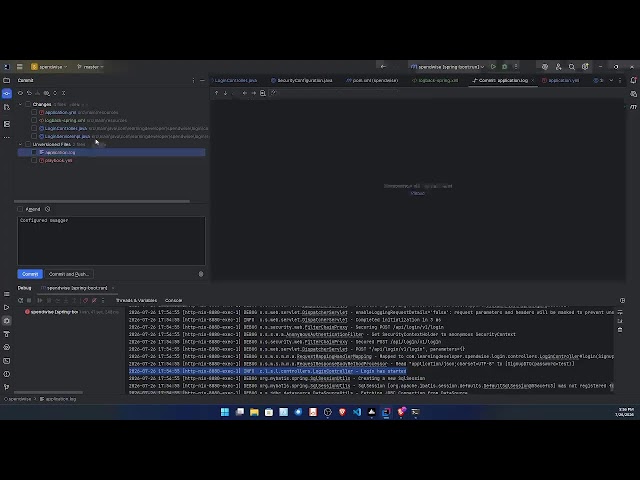
Task: Click horizontal scrollbar under Commit changes tree
Action: [x=102, y=201]
